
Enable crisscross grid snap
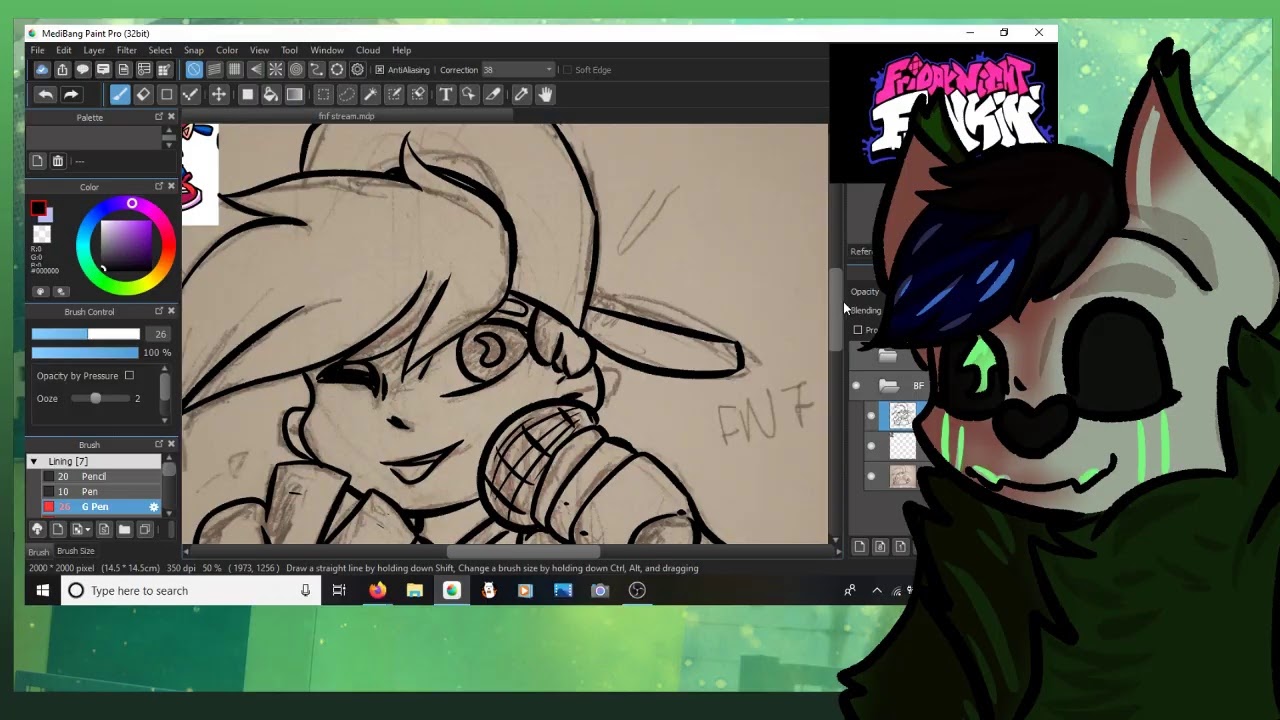234,70
